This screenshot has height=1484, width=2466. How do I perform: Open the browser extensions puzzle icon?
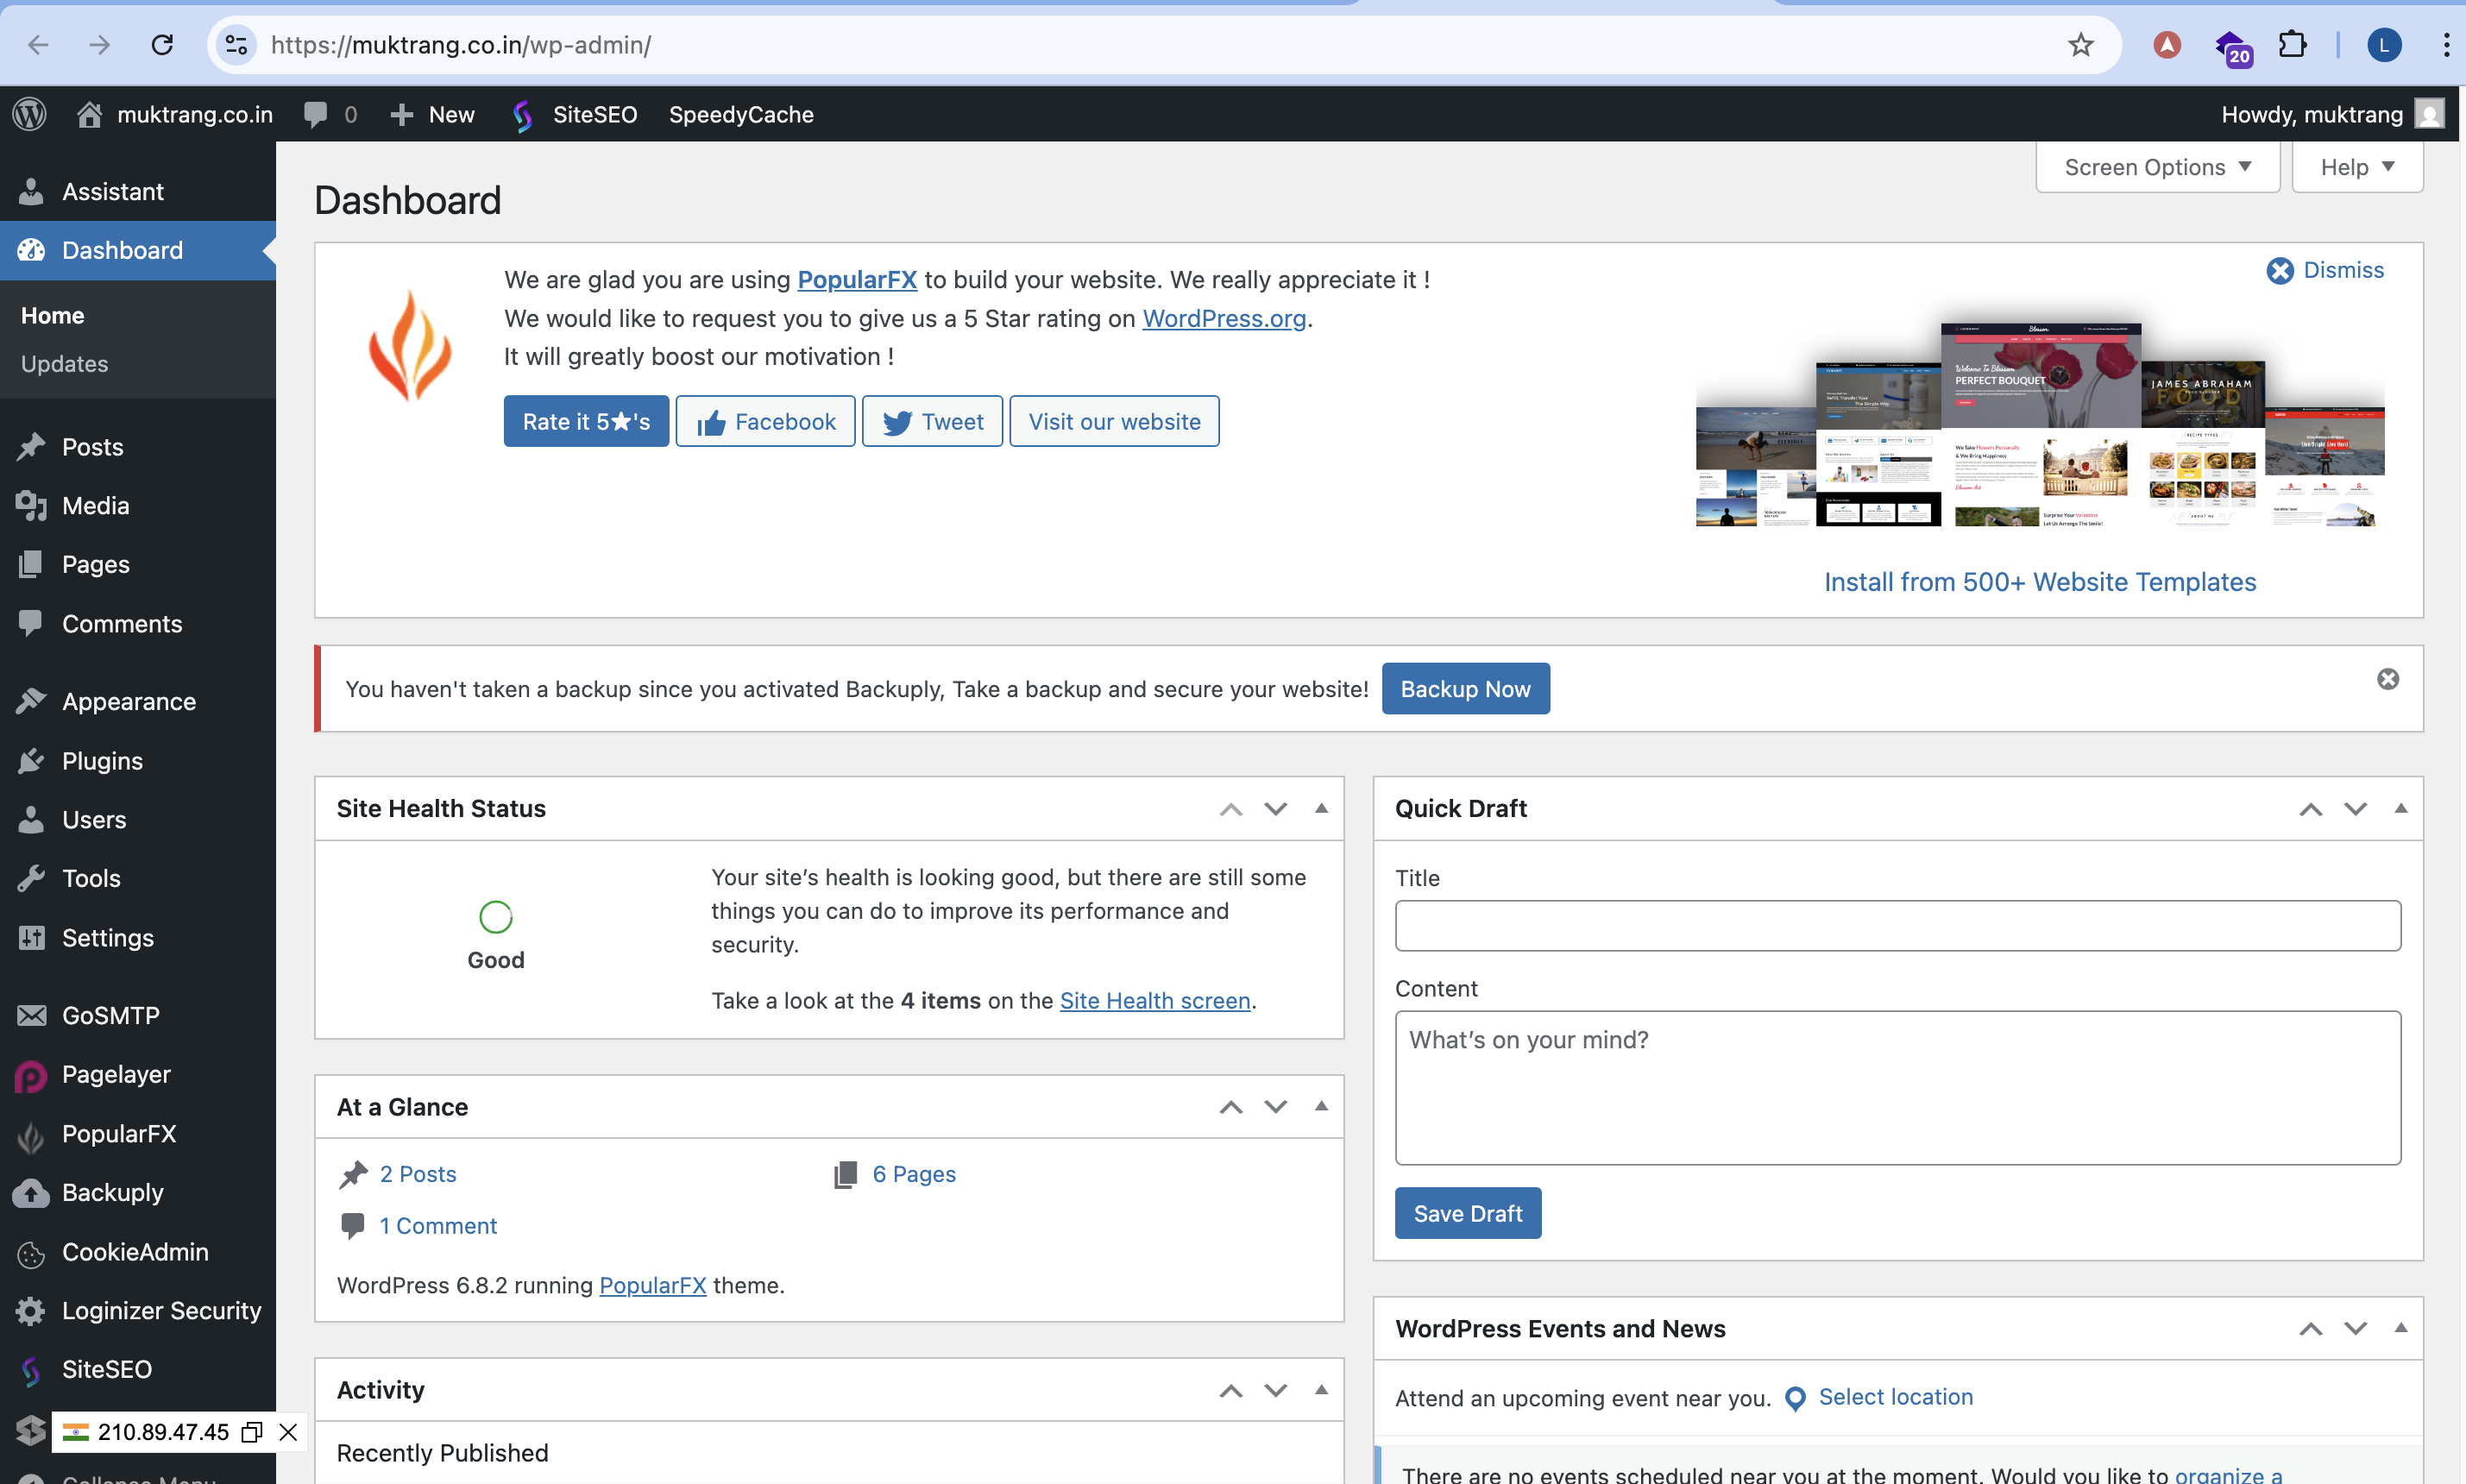[x=2292, y=45]
